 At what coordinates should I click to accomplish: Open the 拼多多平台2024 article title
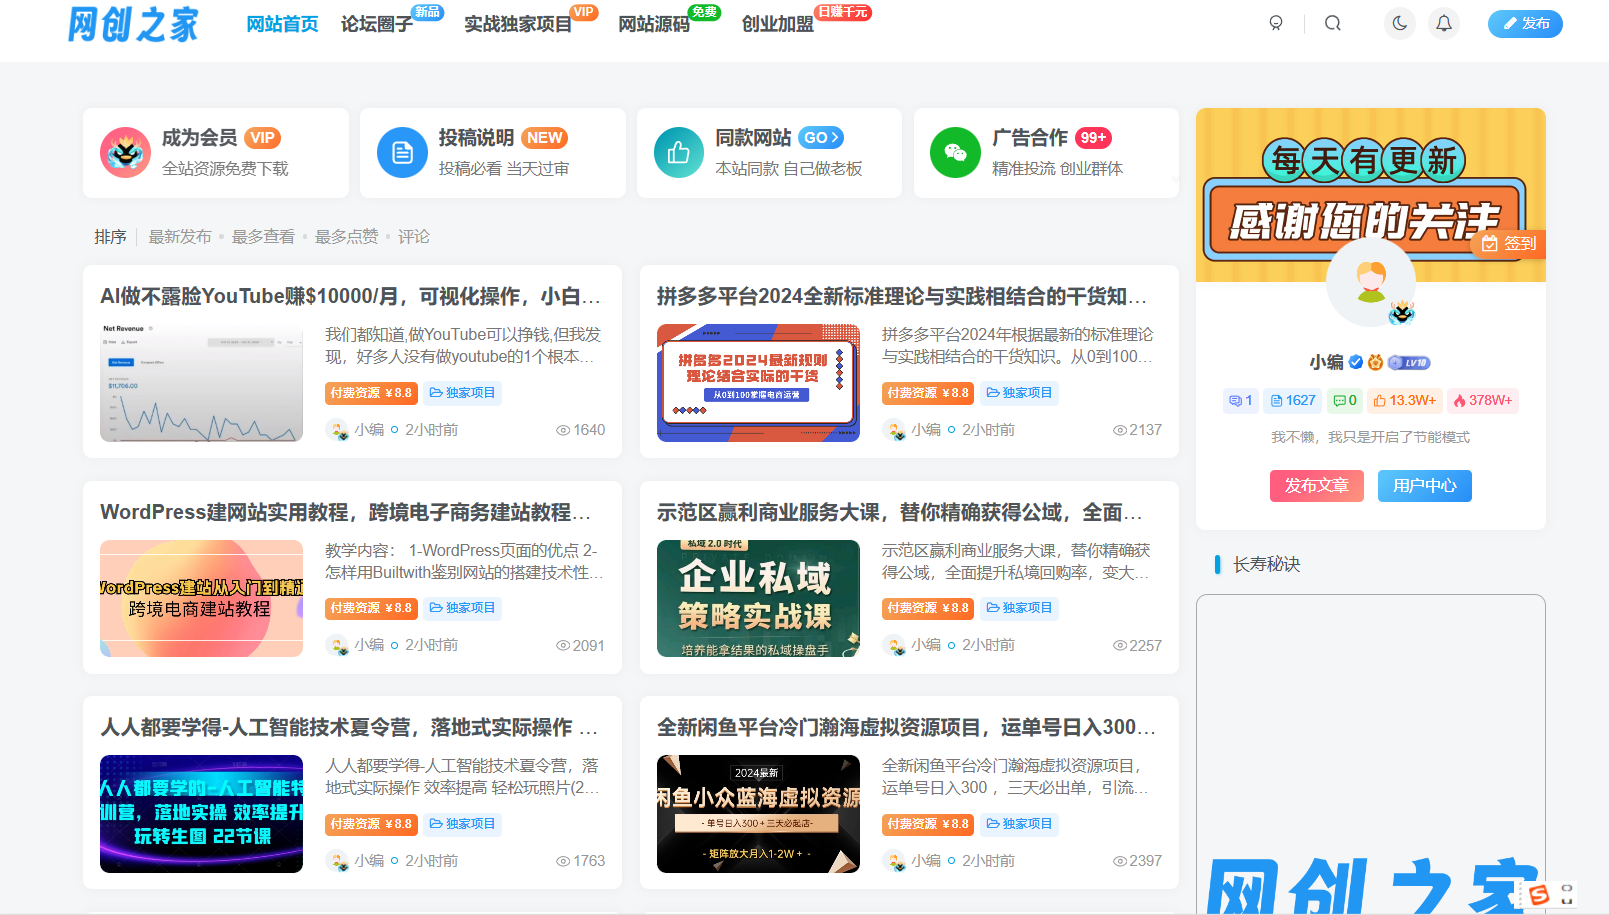902,296
